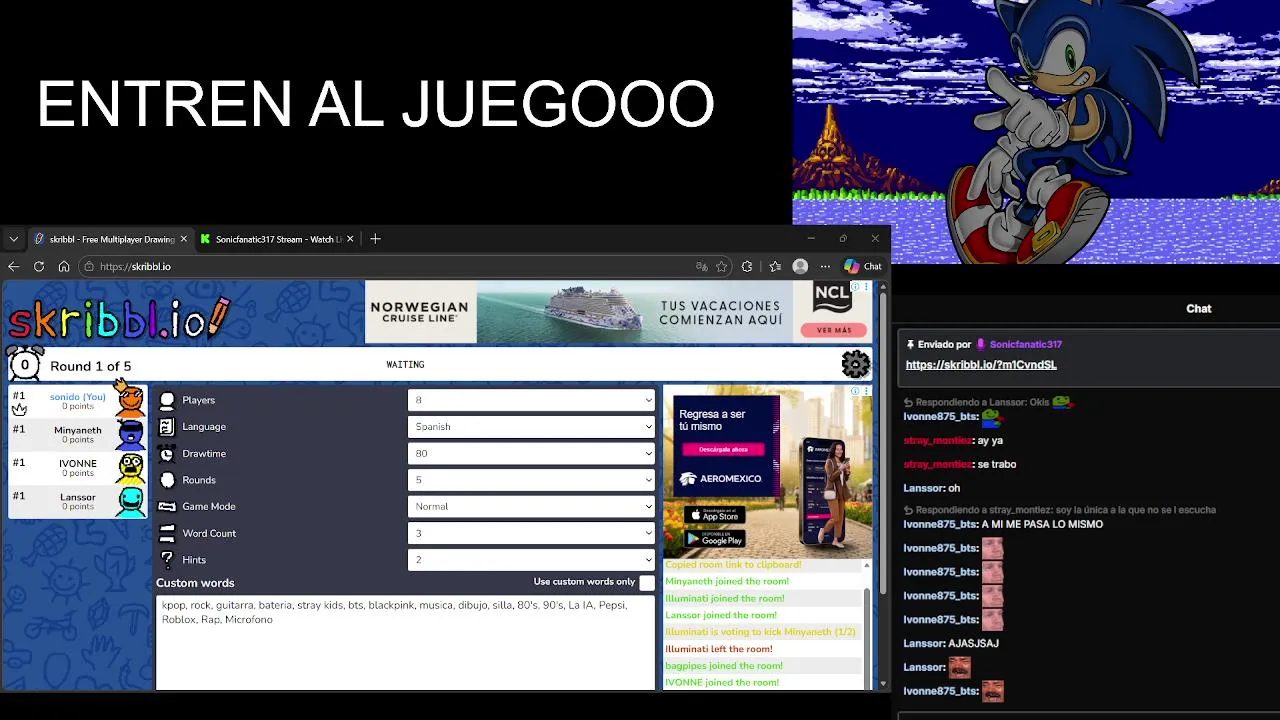
Task: Open the skribbl settings gear
Action: [x=856, y=364]
